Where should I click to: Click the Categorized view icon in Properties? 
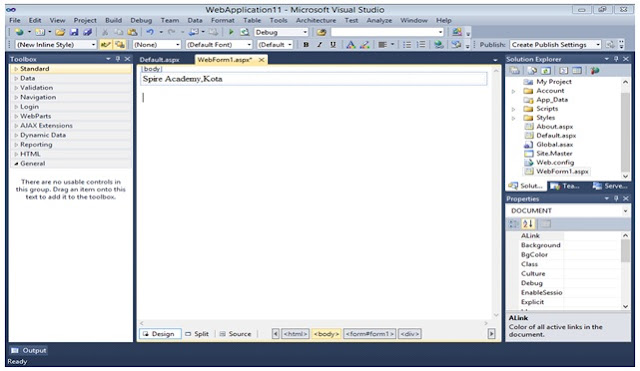tap(514, 224)
